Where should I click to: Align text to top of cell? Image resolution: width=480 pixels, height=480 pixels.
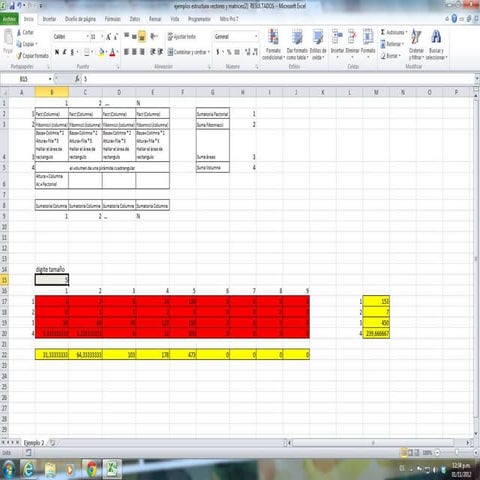pyautogui.click(x=127, y=36)
